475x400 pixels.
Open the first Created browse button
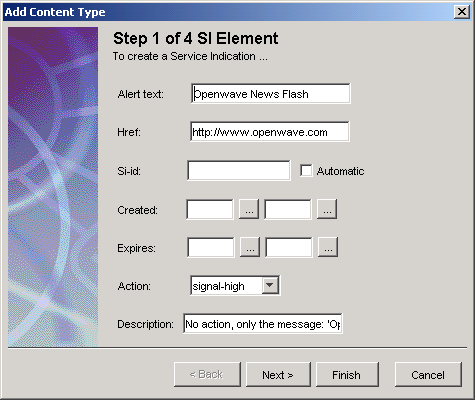[249, 209]
